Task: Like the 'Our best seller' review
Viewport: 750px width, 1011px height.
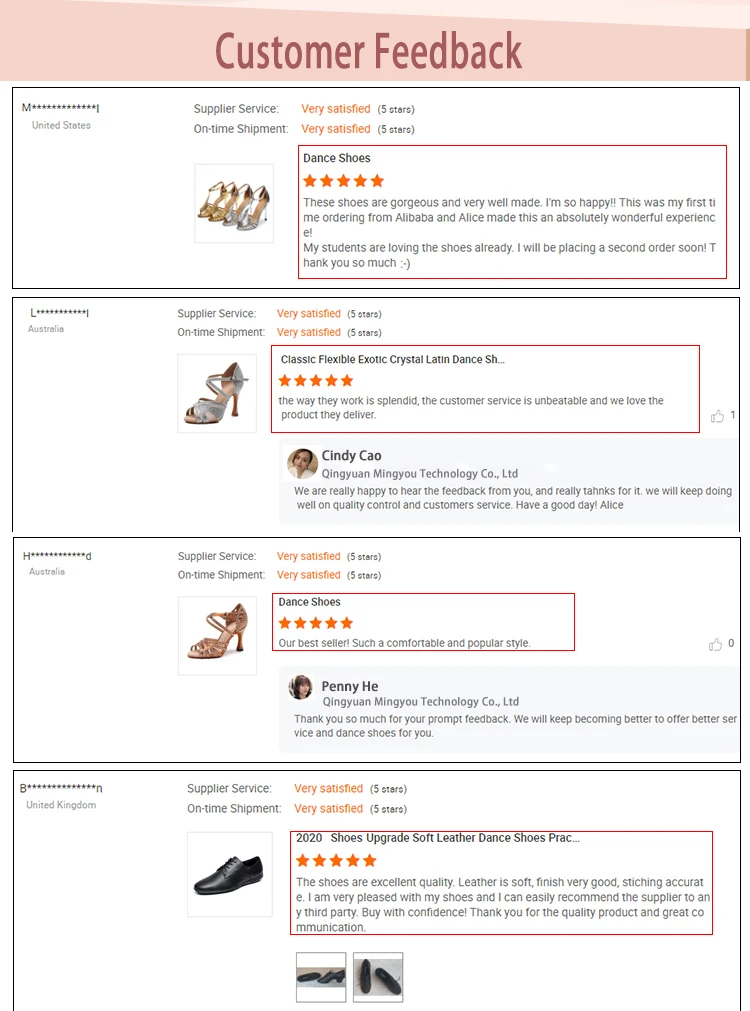Action: coord(715,644)
